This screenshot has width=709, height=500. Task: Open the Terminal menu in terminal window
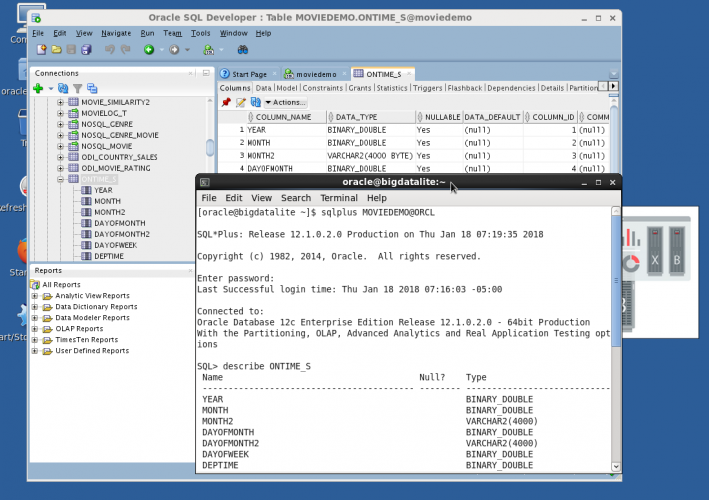339,198
